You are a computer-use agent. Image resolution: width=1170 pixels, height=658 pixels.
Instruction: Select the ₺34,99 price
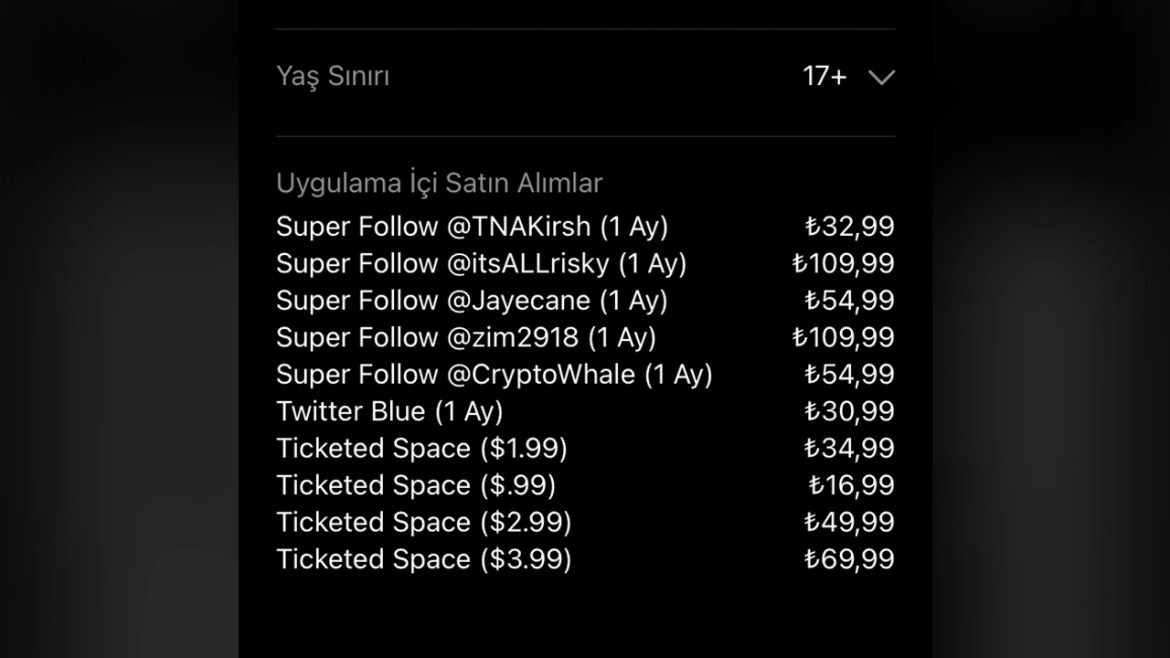click(849, 448)
